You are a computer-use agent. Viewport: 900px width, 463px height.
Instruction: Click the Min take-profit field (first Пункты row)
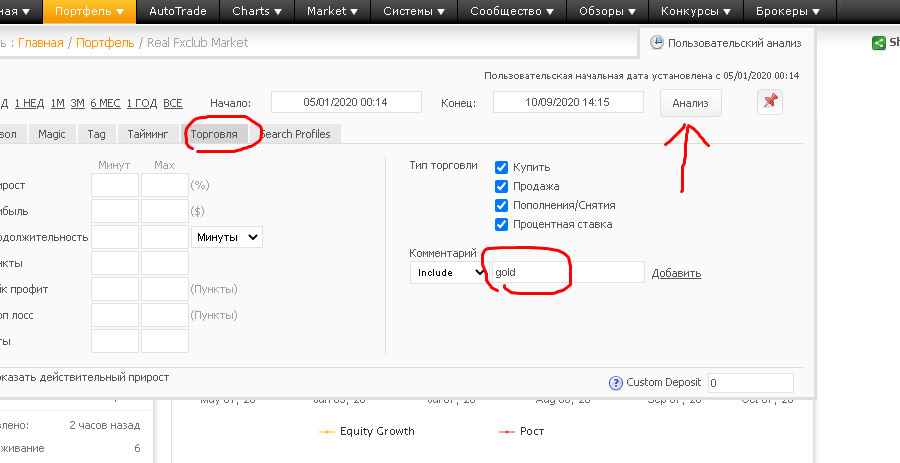pos(115,289)
